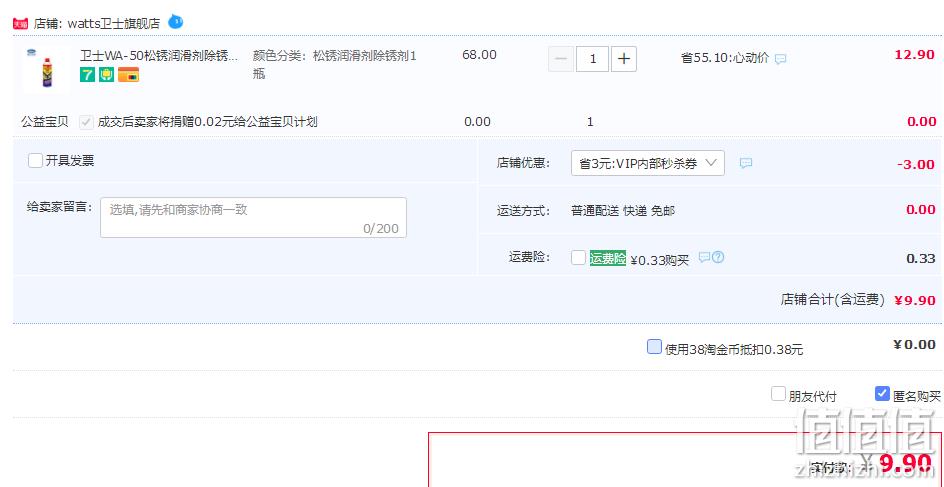Check the 运费险 shipping insurance box
Screen dimensions: 944x487
point(579,258)
